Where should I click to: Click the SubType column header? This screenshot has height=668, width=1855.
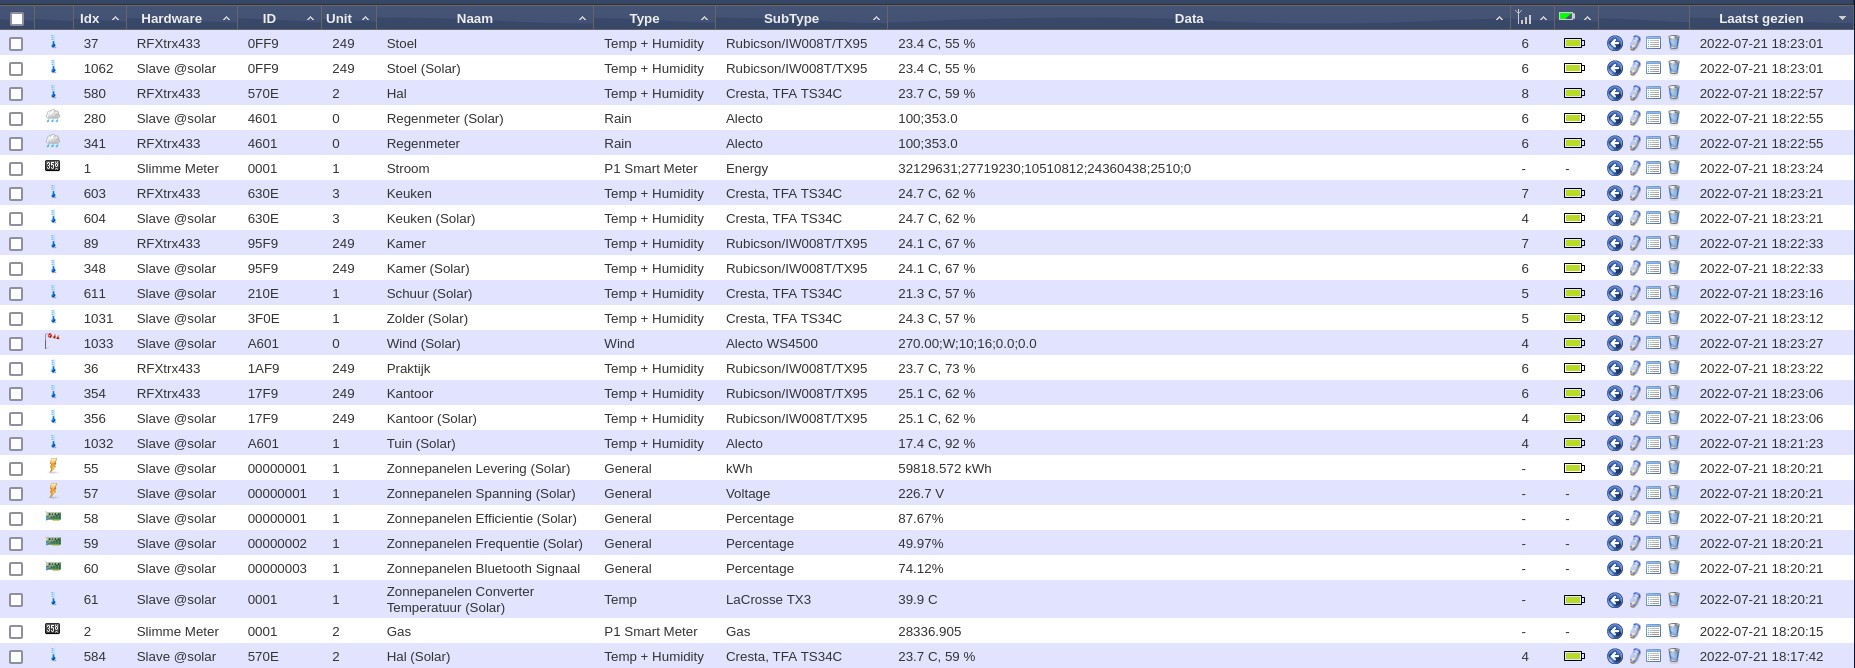pos(790,19)
